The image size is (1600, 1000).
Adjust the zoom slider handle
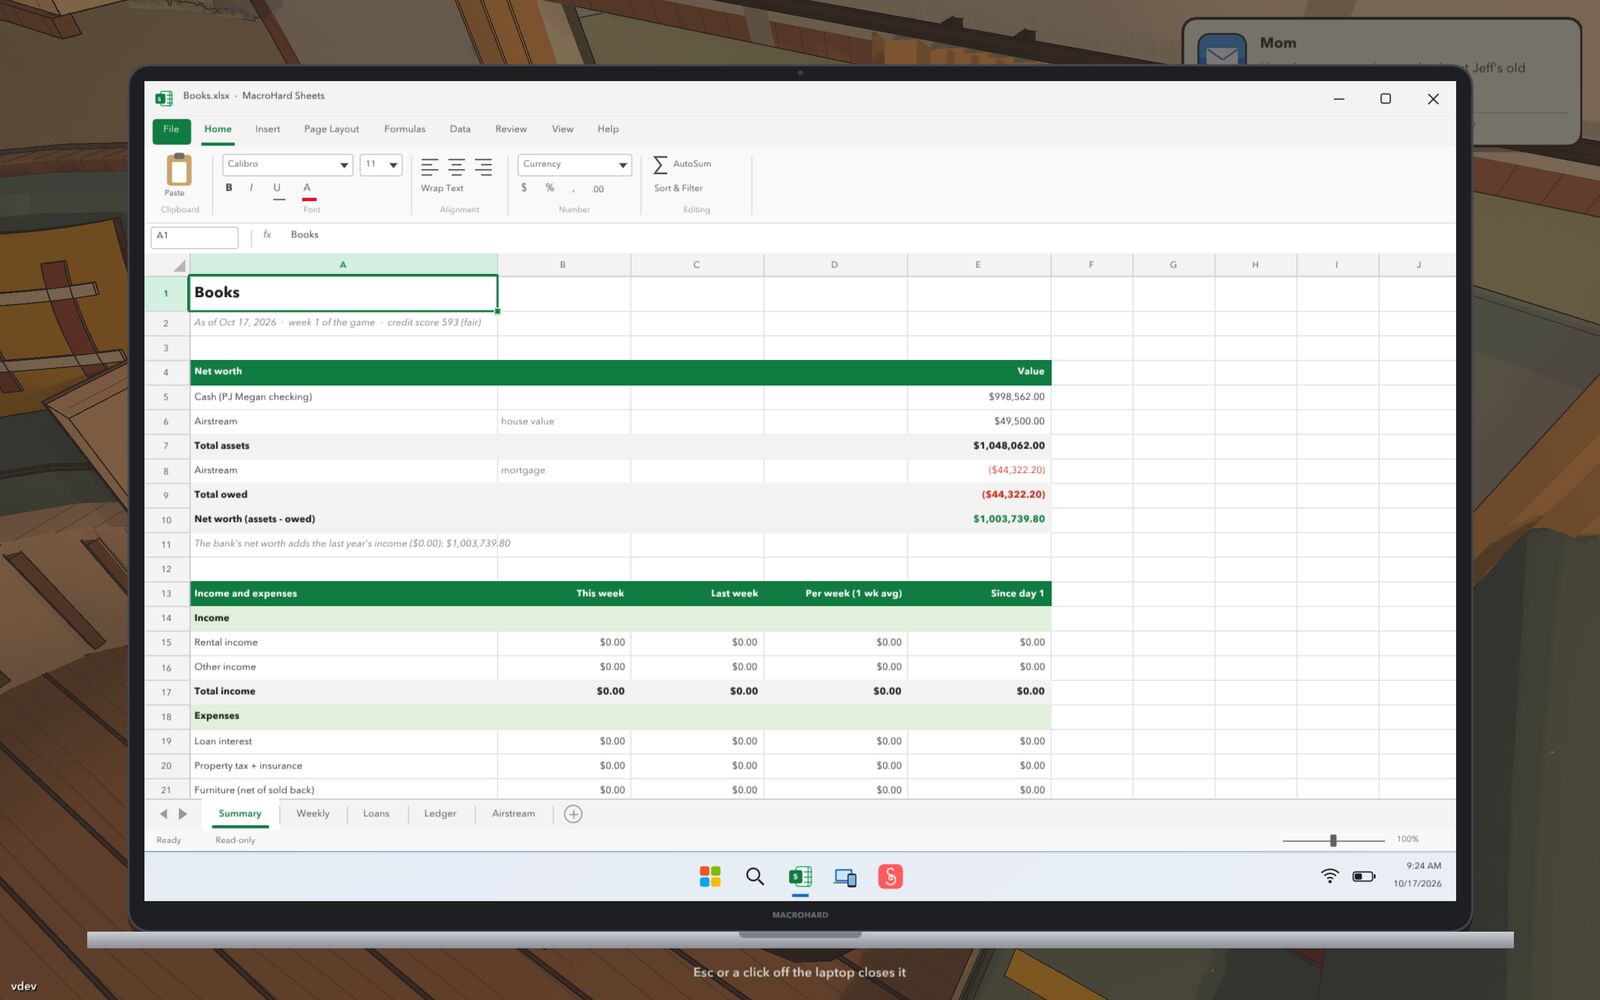pyautogui.click(x=1333, y=840)
